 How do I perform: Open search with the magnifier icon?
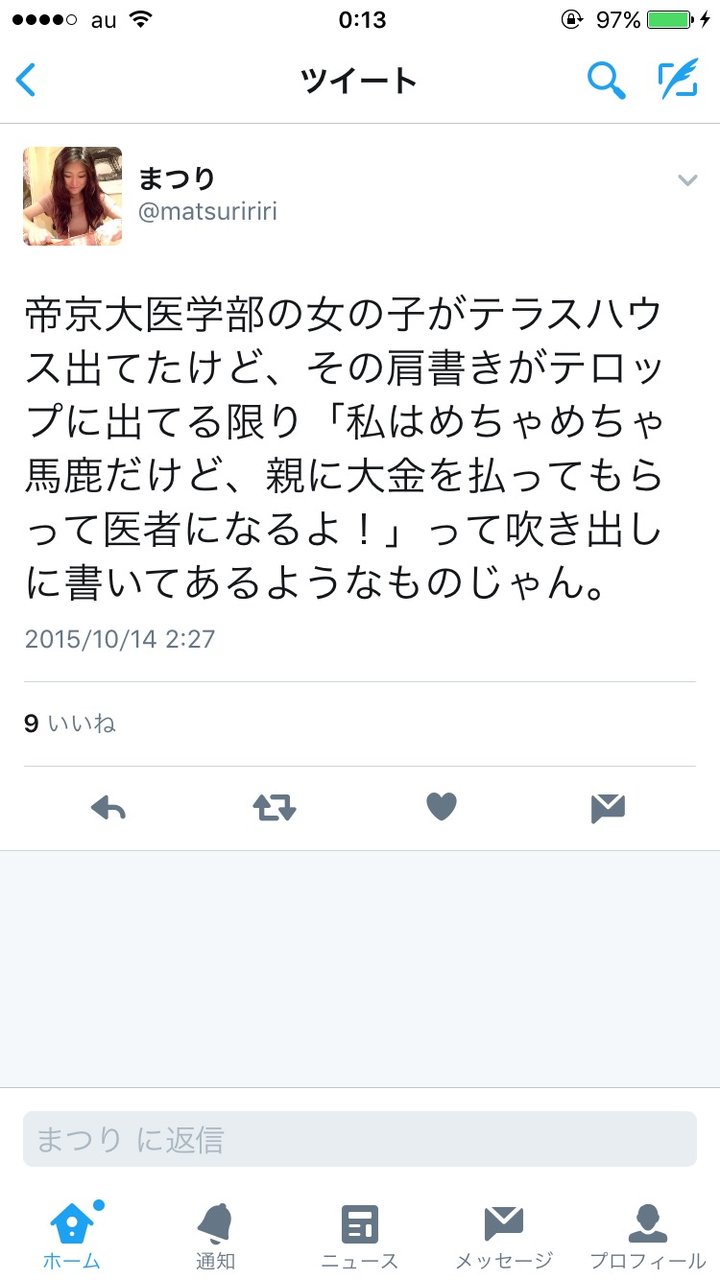606,80
